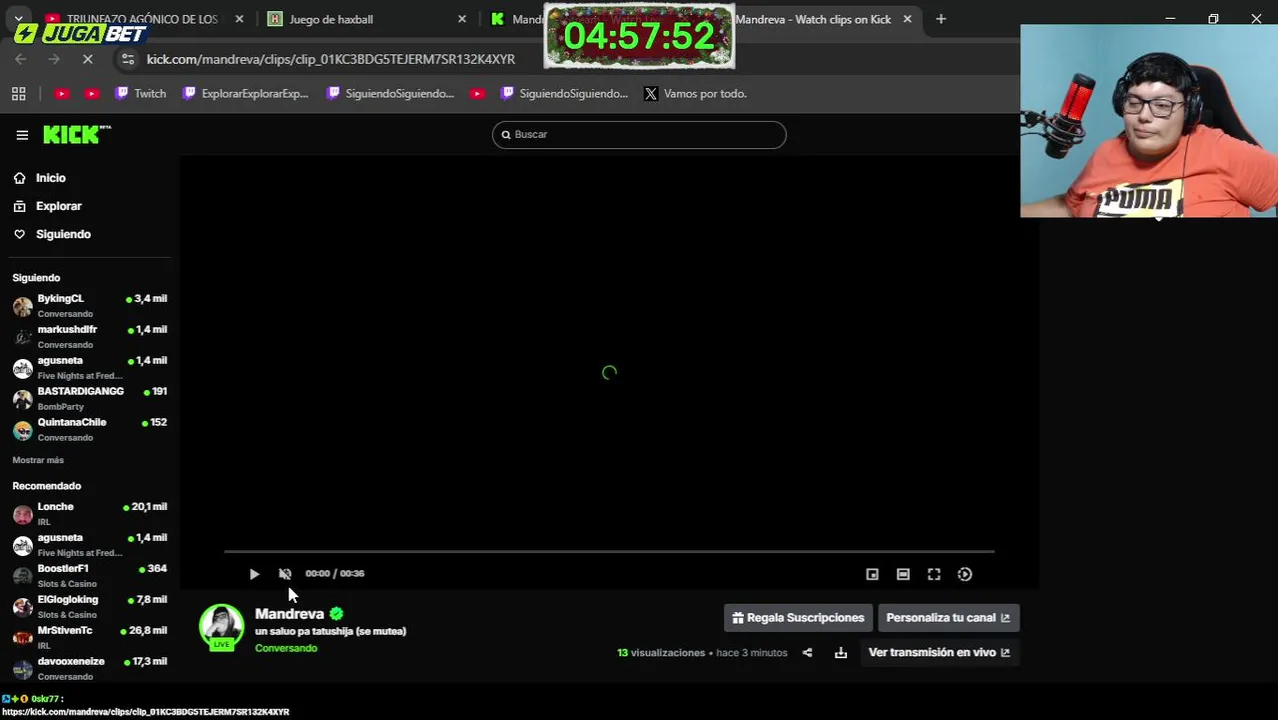The height and width of the screenshot is (720, 1278).
Task: Open site information icon in address bar
Action: [x=127, y=59]
